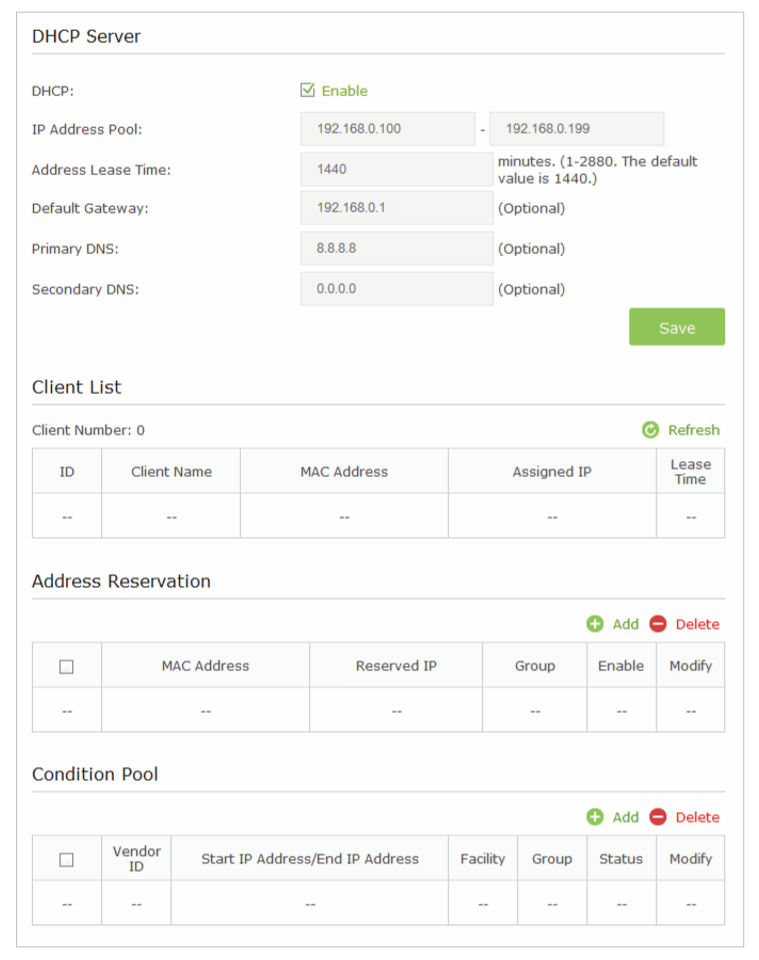Select the Default Gateway input field
Image resolution: width=759 pixels, height=960 pixels.
(x=396, y=209)
